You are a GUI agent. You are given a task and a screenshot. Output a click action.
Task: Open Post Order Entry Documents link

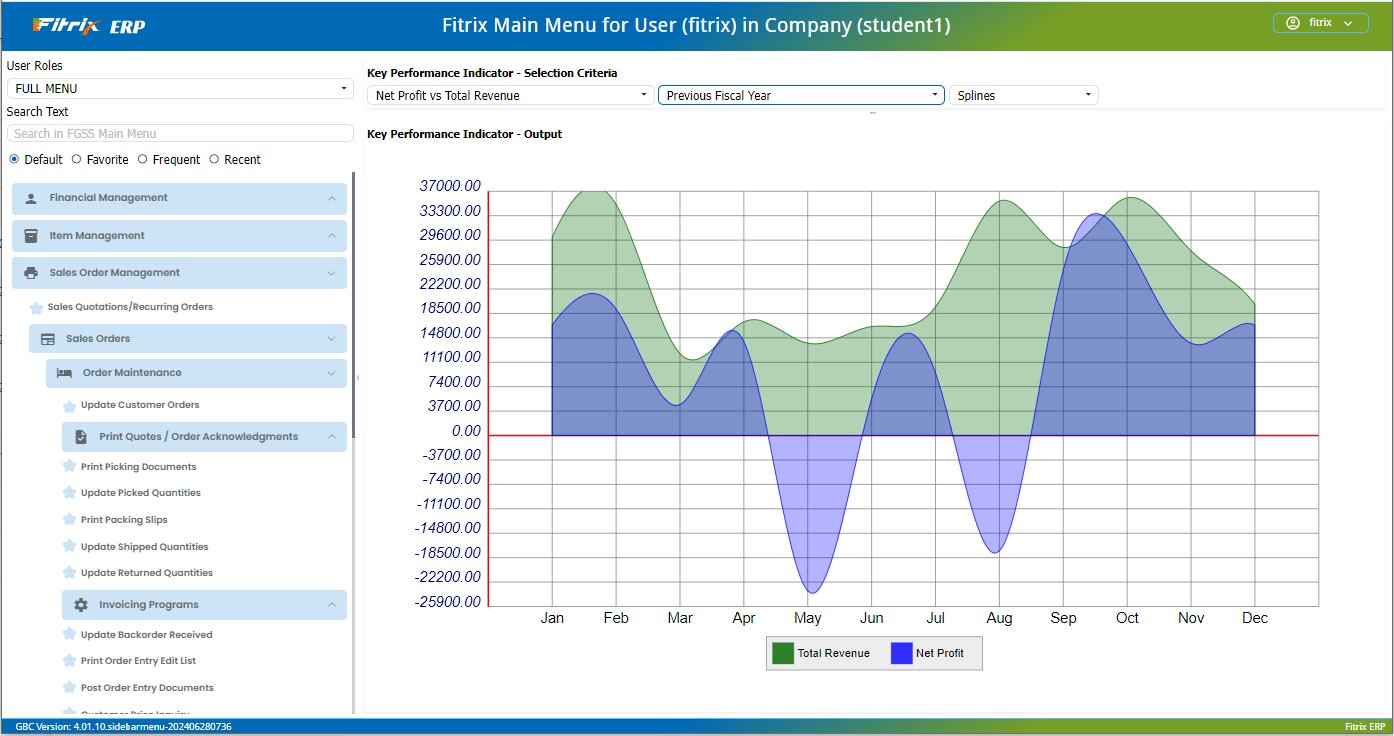pyautogui.click(x=147, y=688)
